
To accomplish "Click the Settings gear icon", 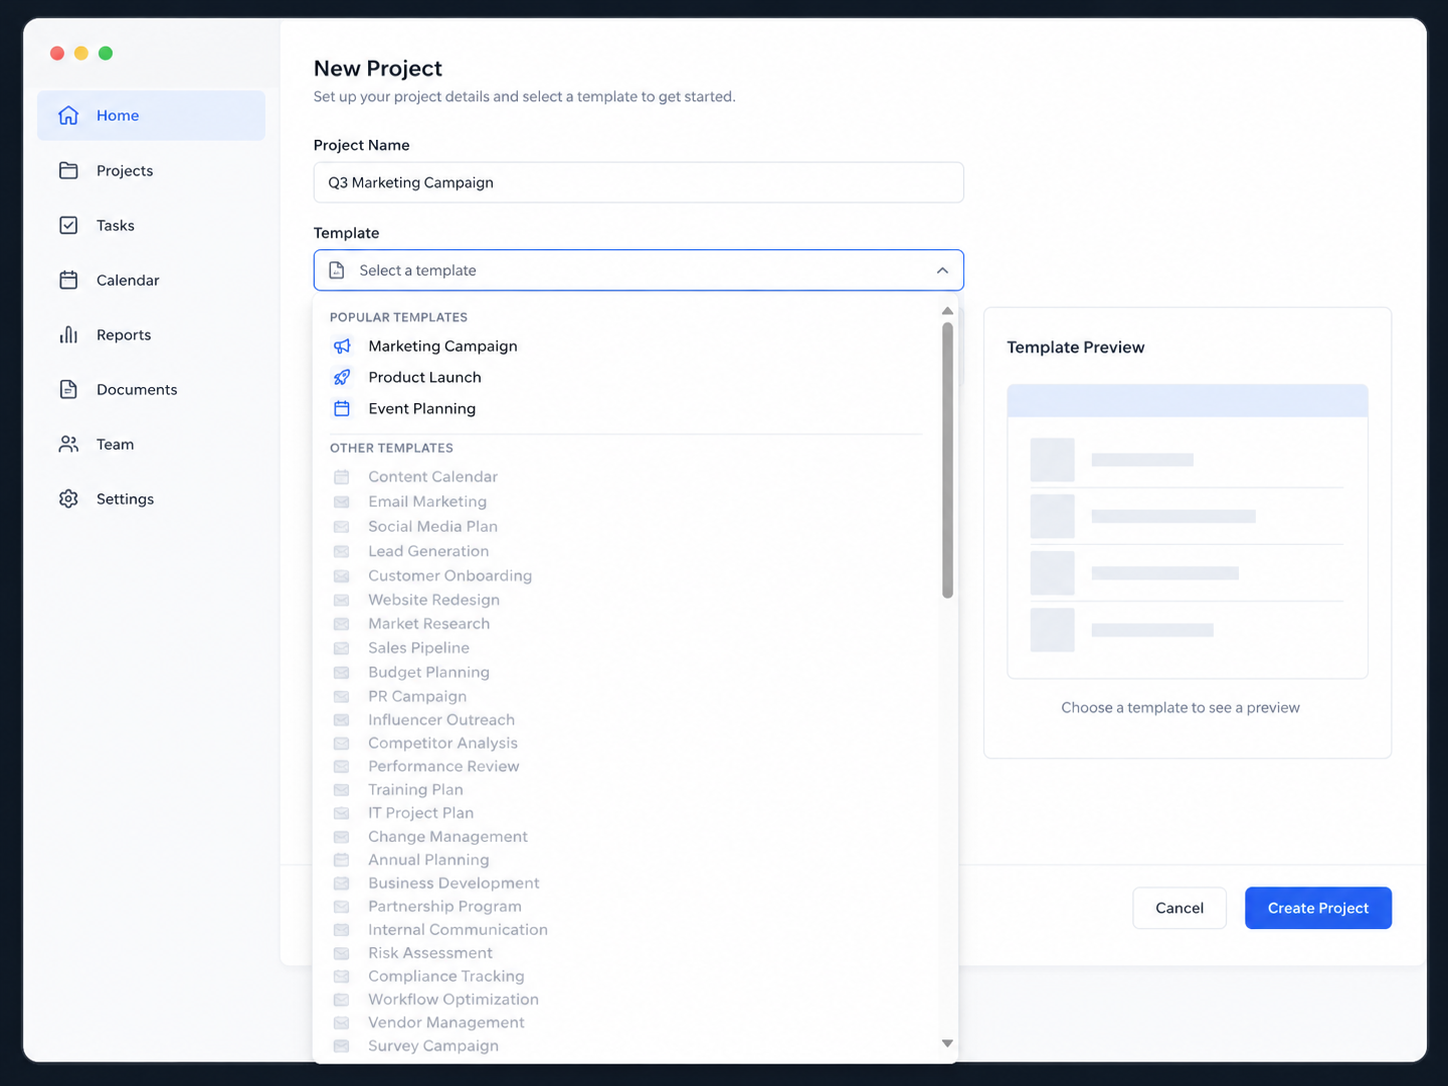I will tap(68, 499).
